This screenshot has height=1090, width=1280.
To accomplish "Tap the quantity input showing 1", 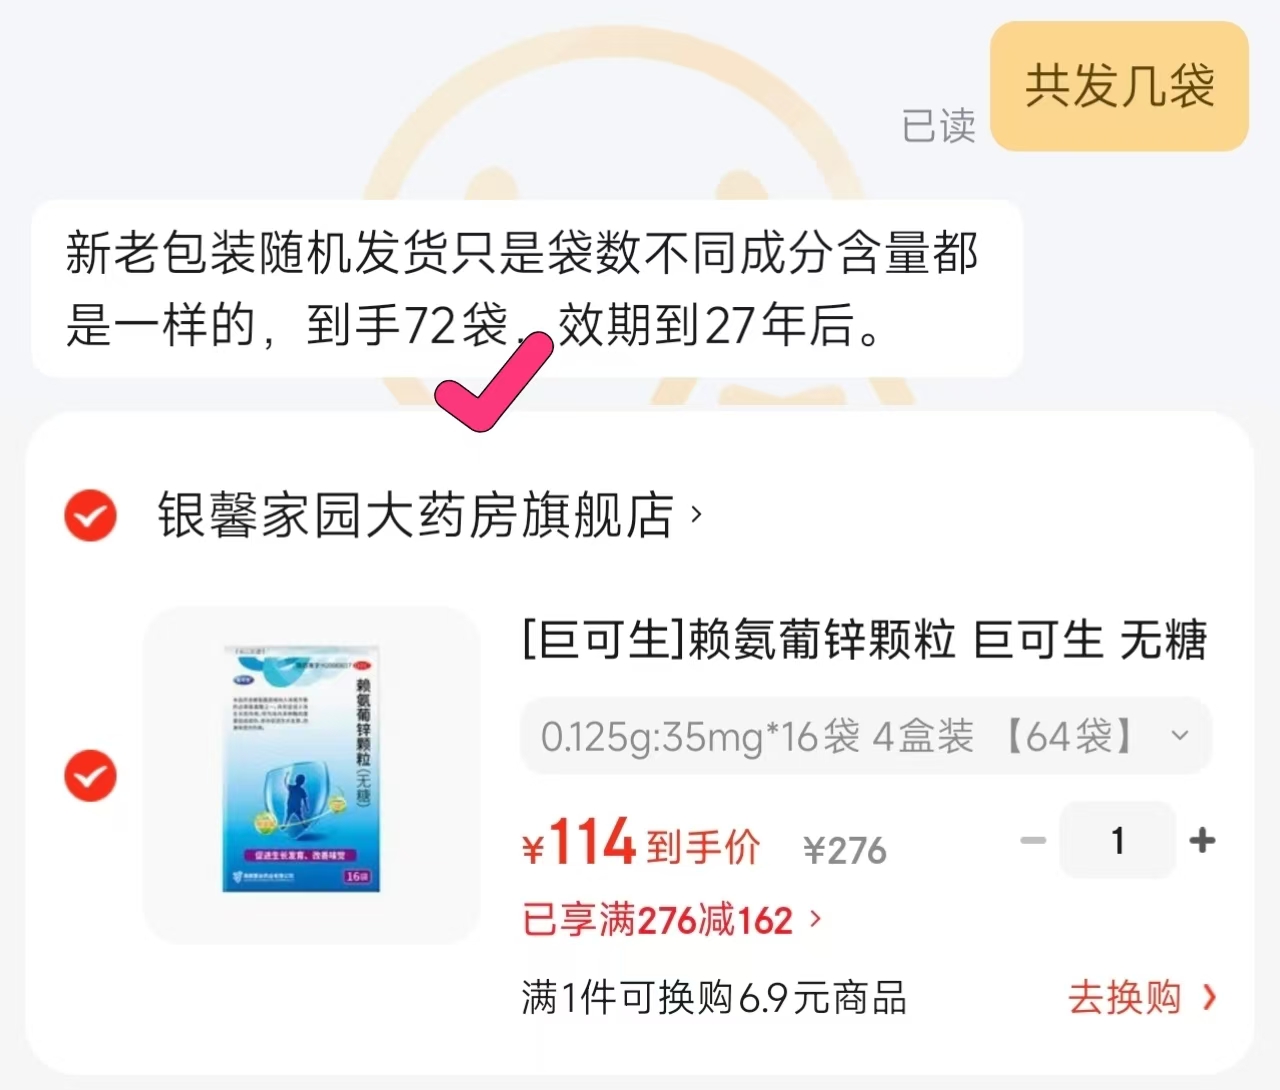I will click(x=1117, y=841).
